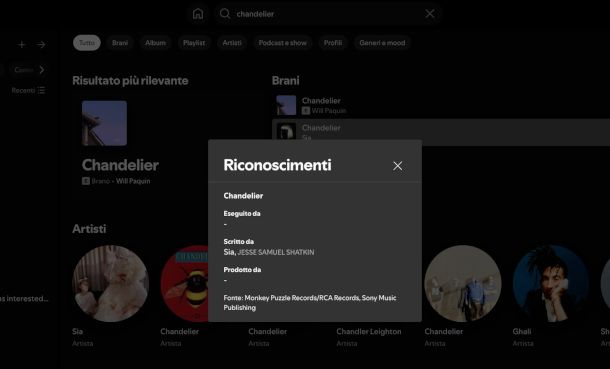This screenshot has width=610, height=369.
Task: Select the Profili filter tab
Action: [333, 43]
